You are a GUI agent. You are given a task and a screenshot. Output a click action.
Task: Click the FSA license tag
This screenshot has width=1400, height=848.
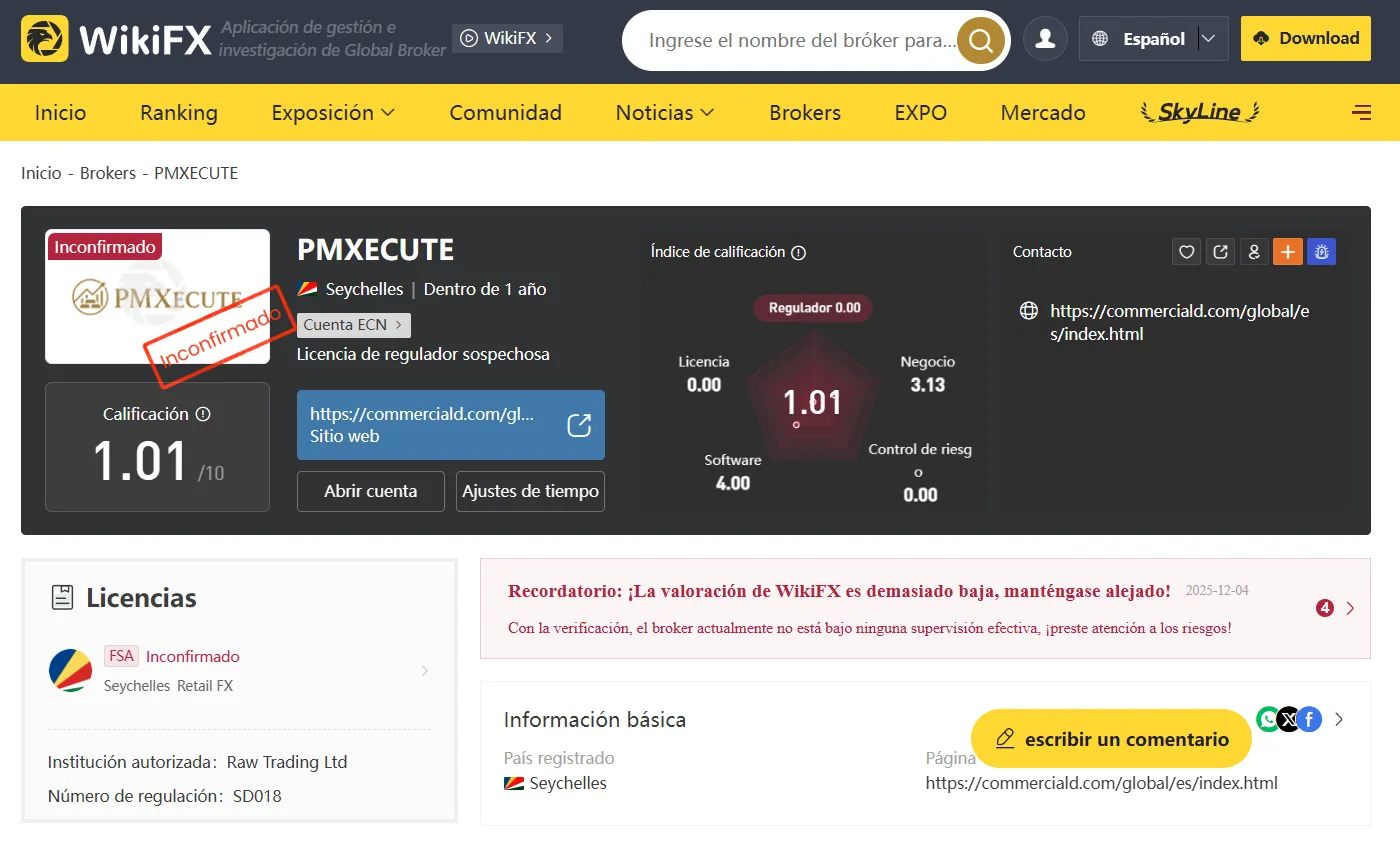121,656
